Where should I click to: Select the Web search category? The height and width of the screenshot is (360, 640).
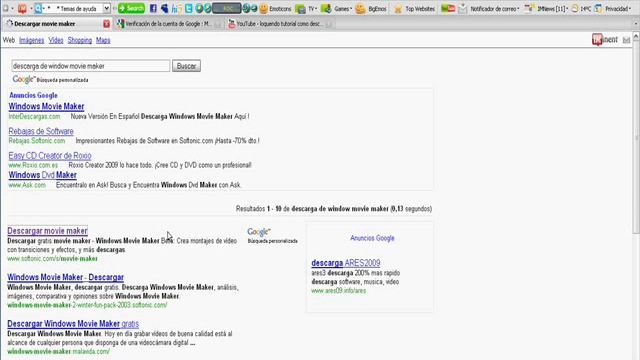[9, 40]
